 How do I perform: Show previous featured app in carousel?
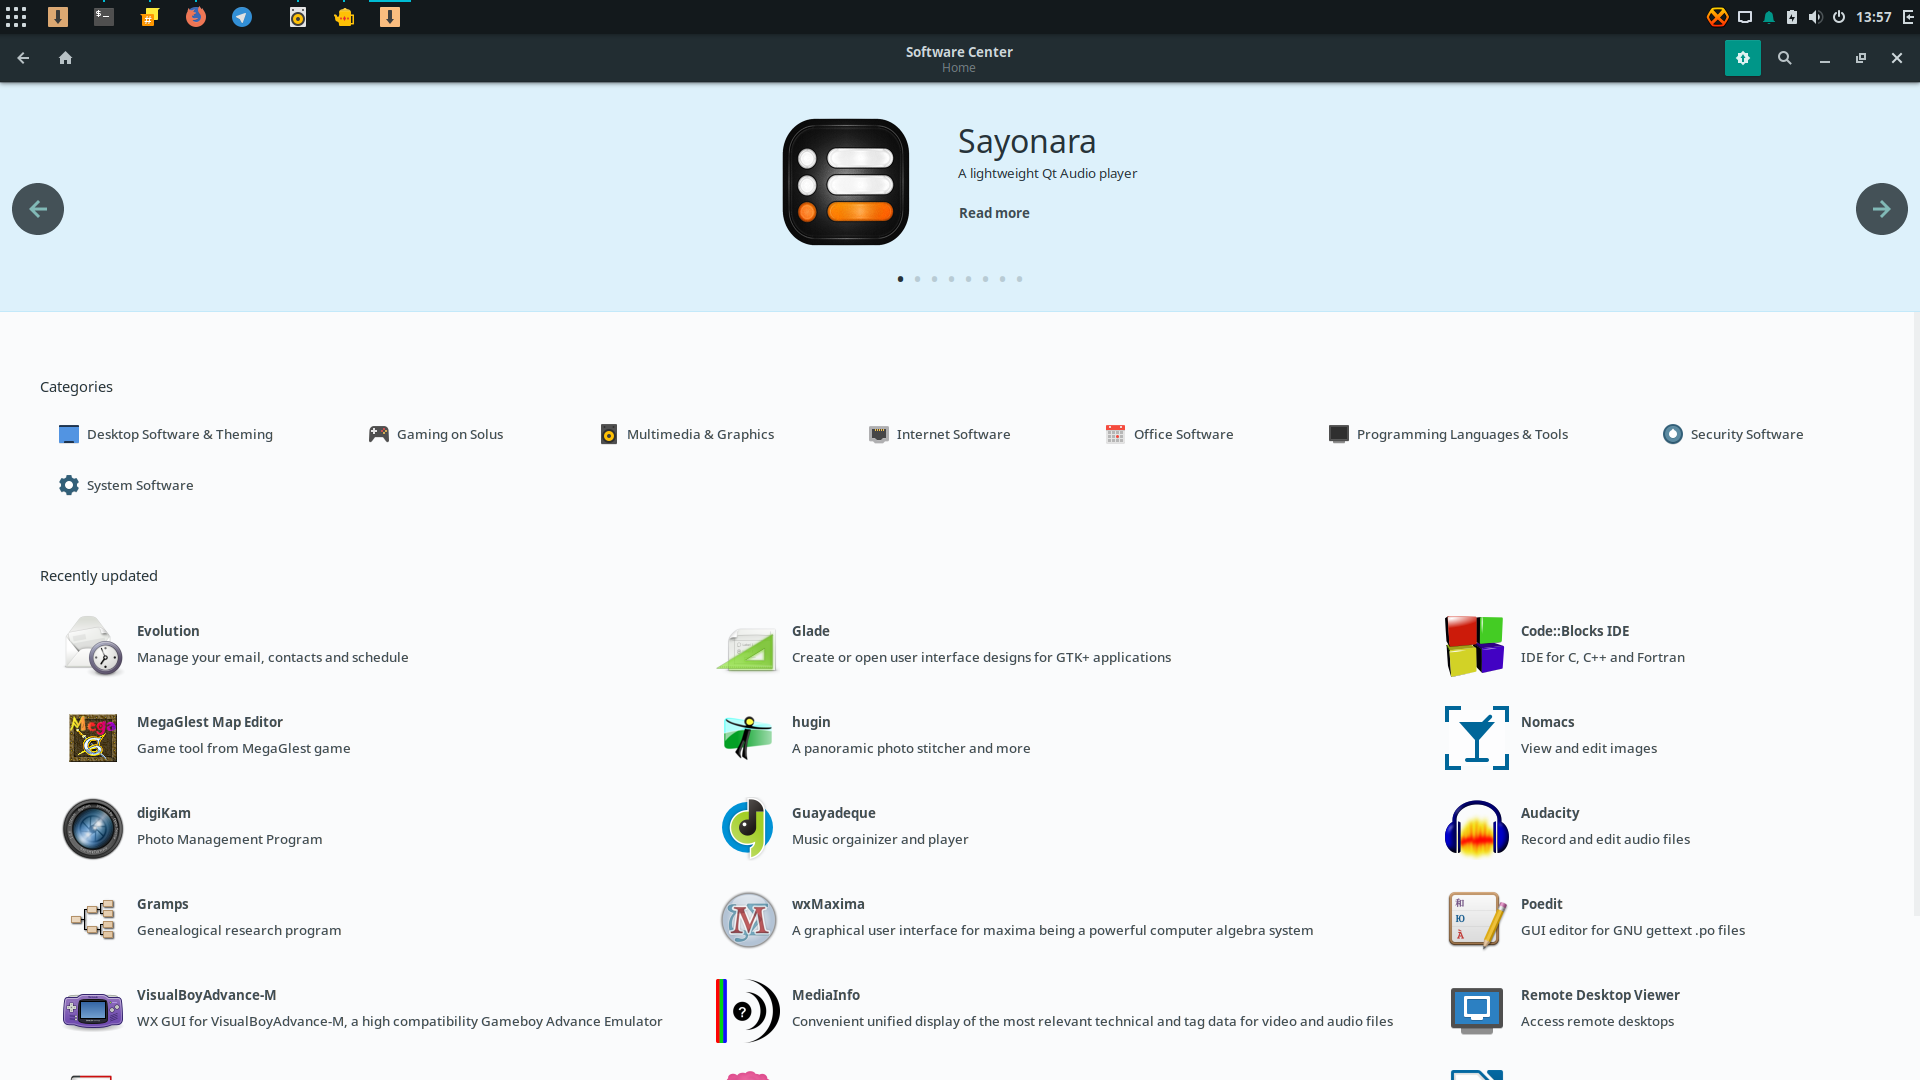pos(38,209)
